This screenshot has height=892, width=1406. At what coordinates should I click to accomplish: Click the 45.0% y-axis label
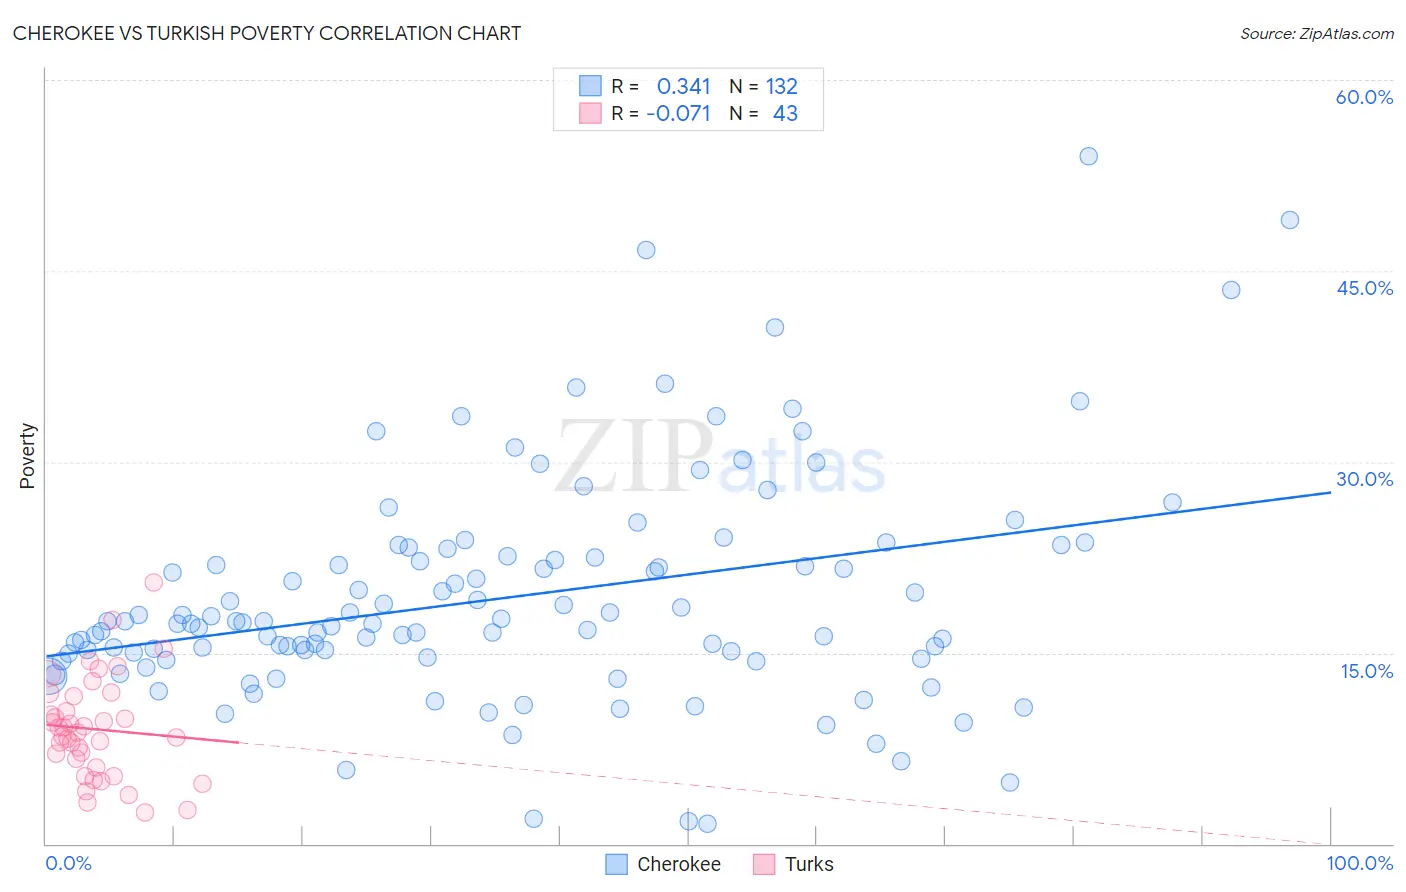[x=1364, y=288]
